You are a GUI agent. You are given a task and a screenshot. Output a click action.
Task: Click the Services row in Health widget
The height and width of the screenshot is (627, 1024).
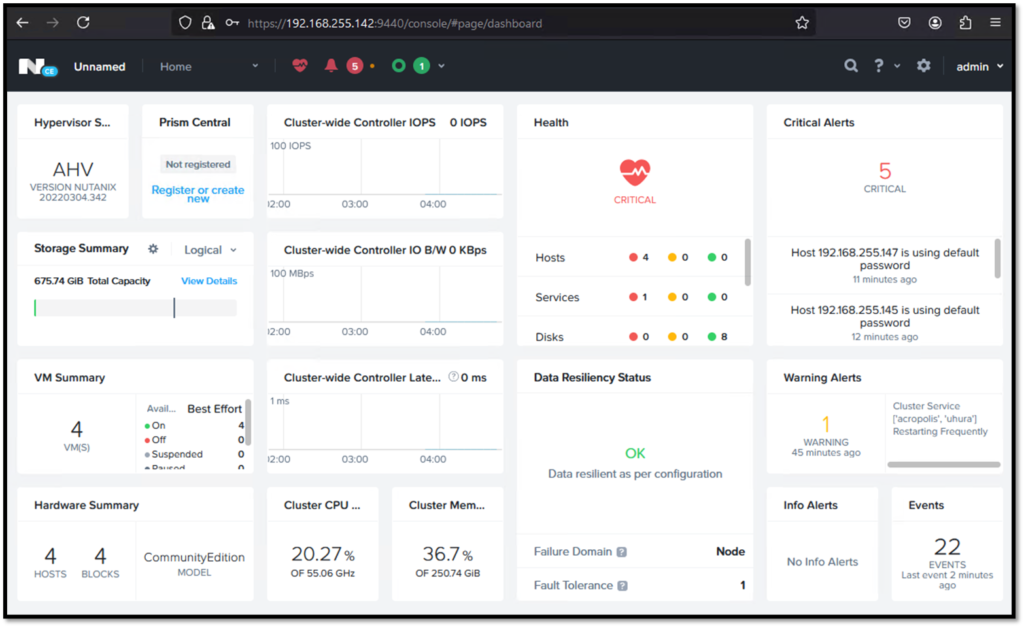(x=632, y=297)
